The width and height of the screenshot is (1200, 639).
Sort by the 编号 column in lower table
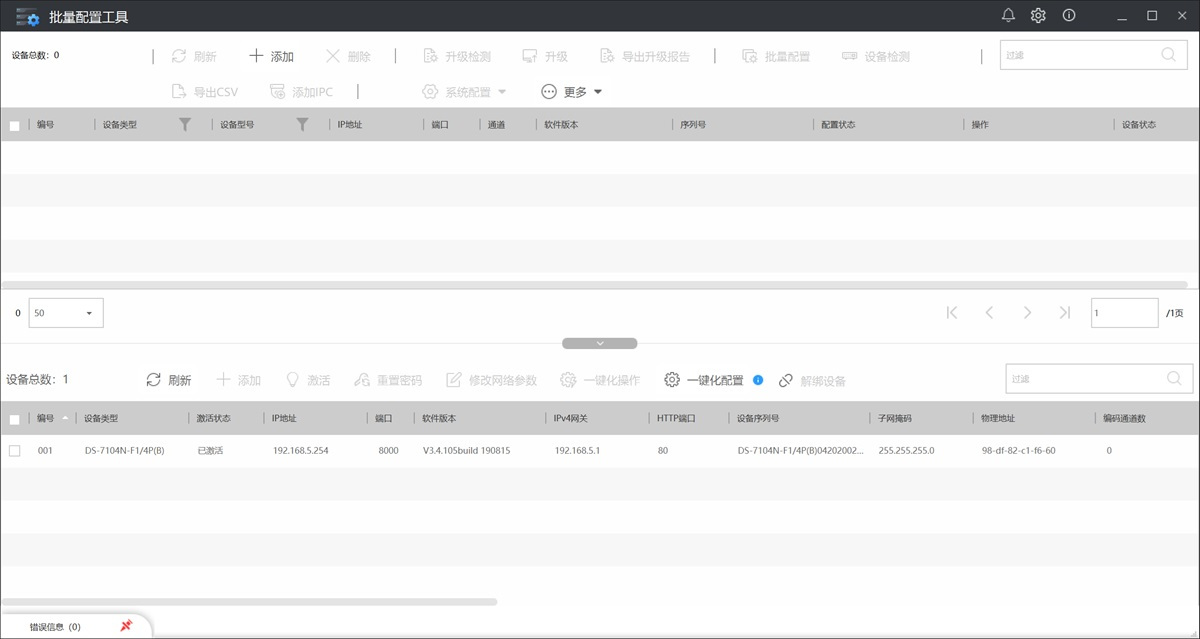pyautogui.click(x=47, y=418)
